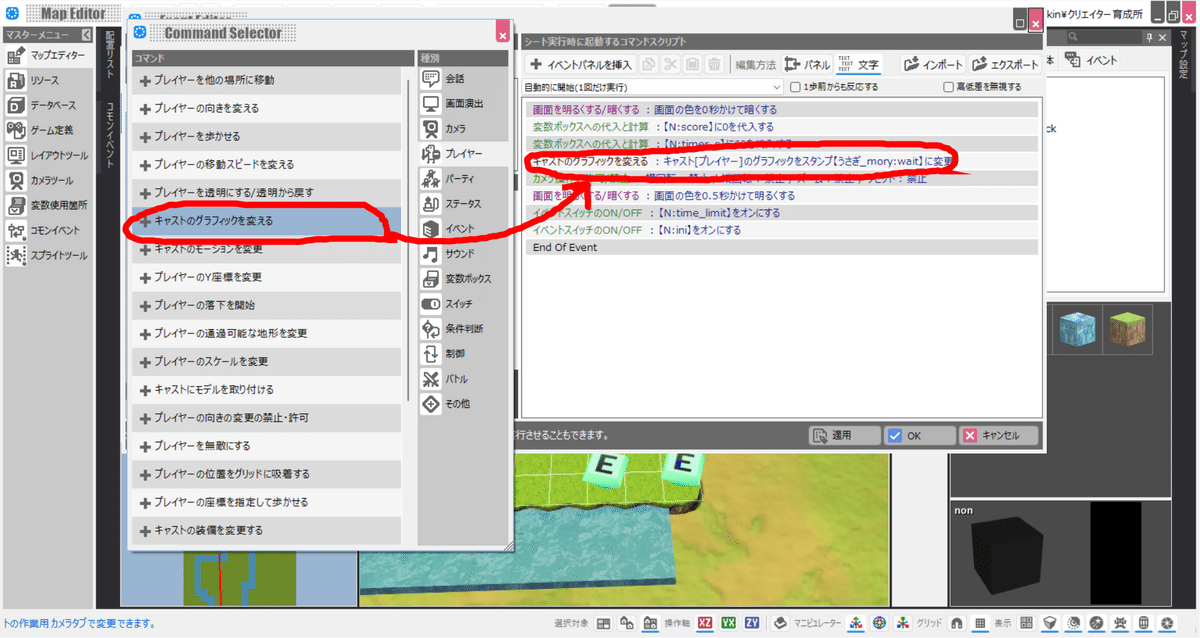Toggle the grid display icon
The width and height of the screenshot is (1200, 638).
click(x=981, y=622)
